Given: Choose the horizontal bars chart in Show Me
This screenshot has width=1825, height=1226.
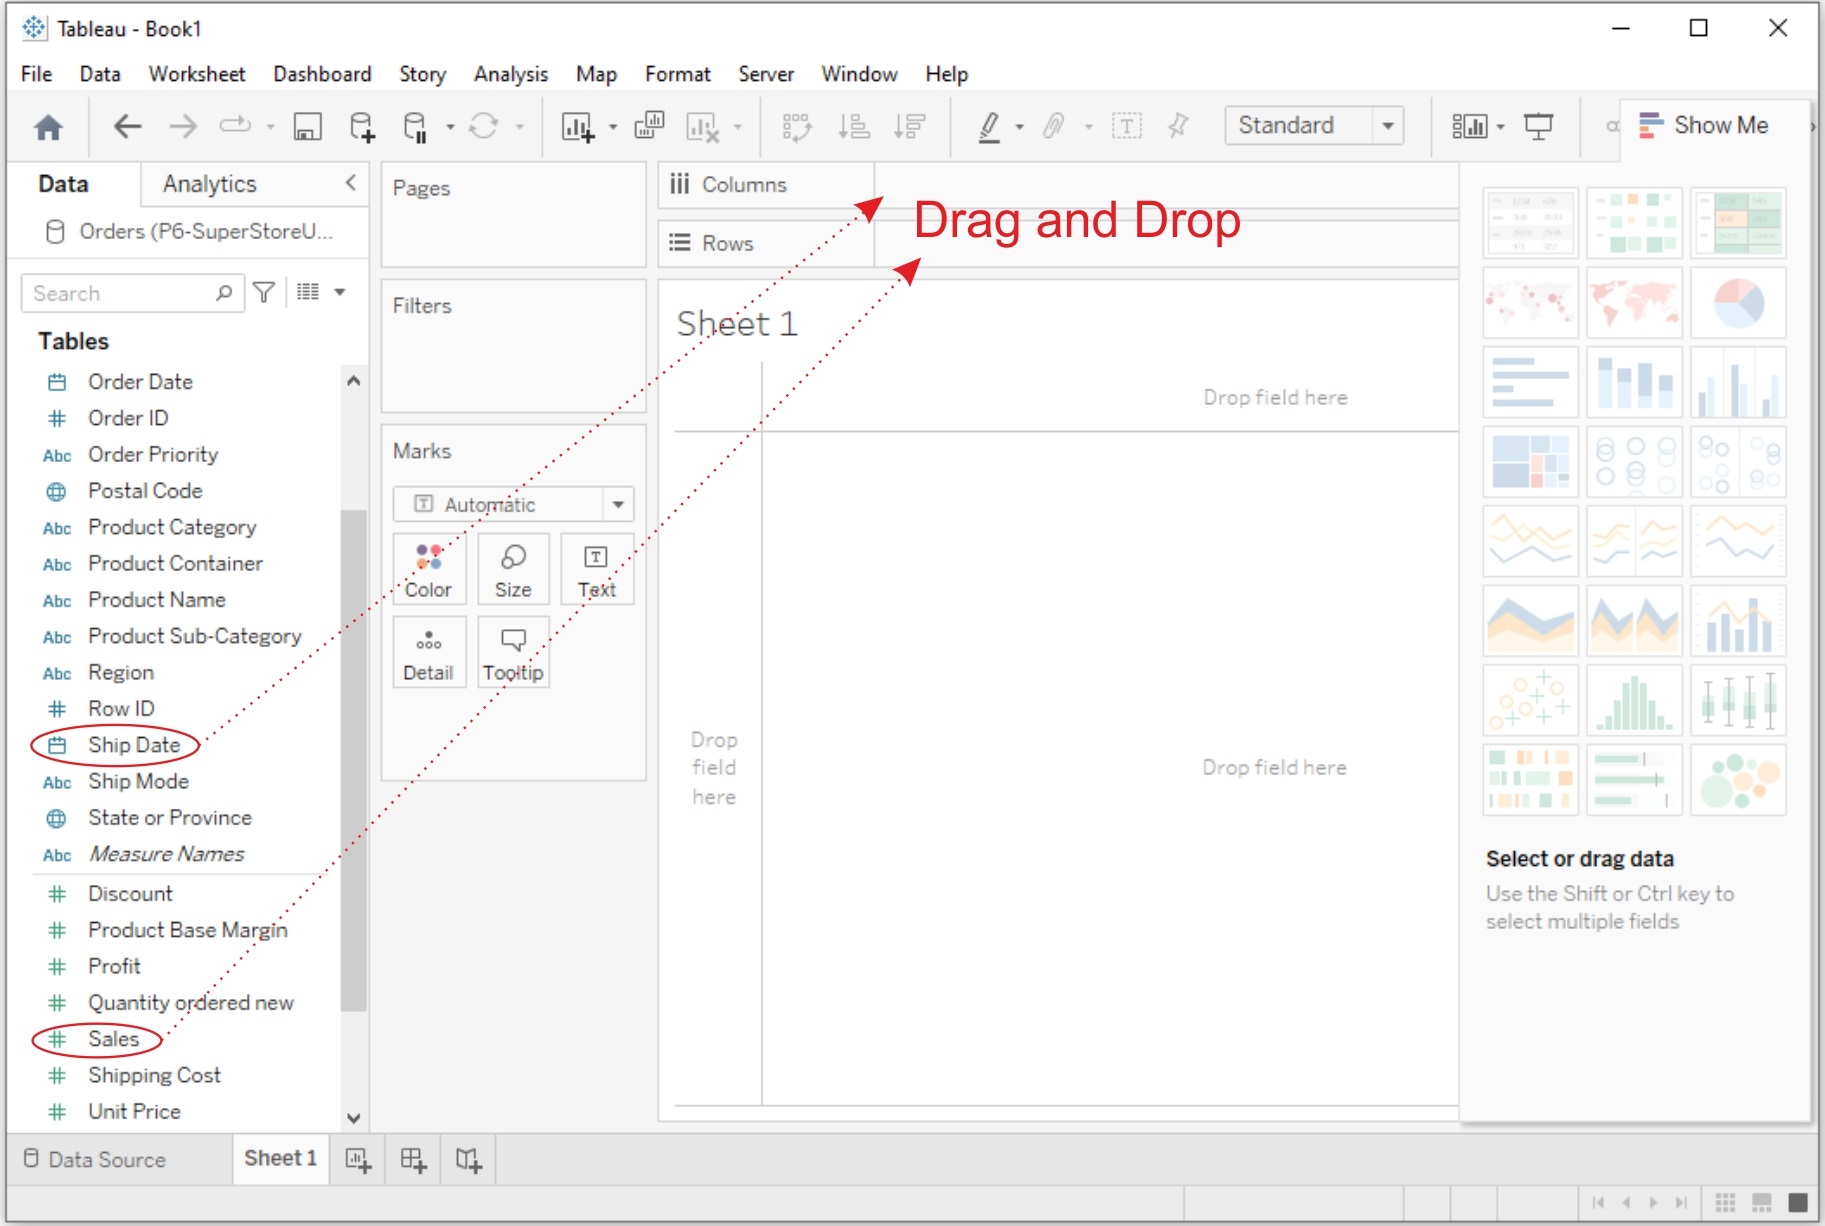Looking at the screenshot, I should [1531, 382].
